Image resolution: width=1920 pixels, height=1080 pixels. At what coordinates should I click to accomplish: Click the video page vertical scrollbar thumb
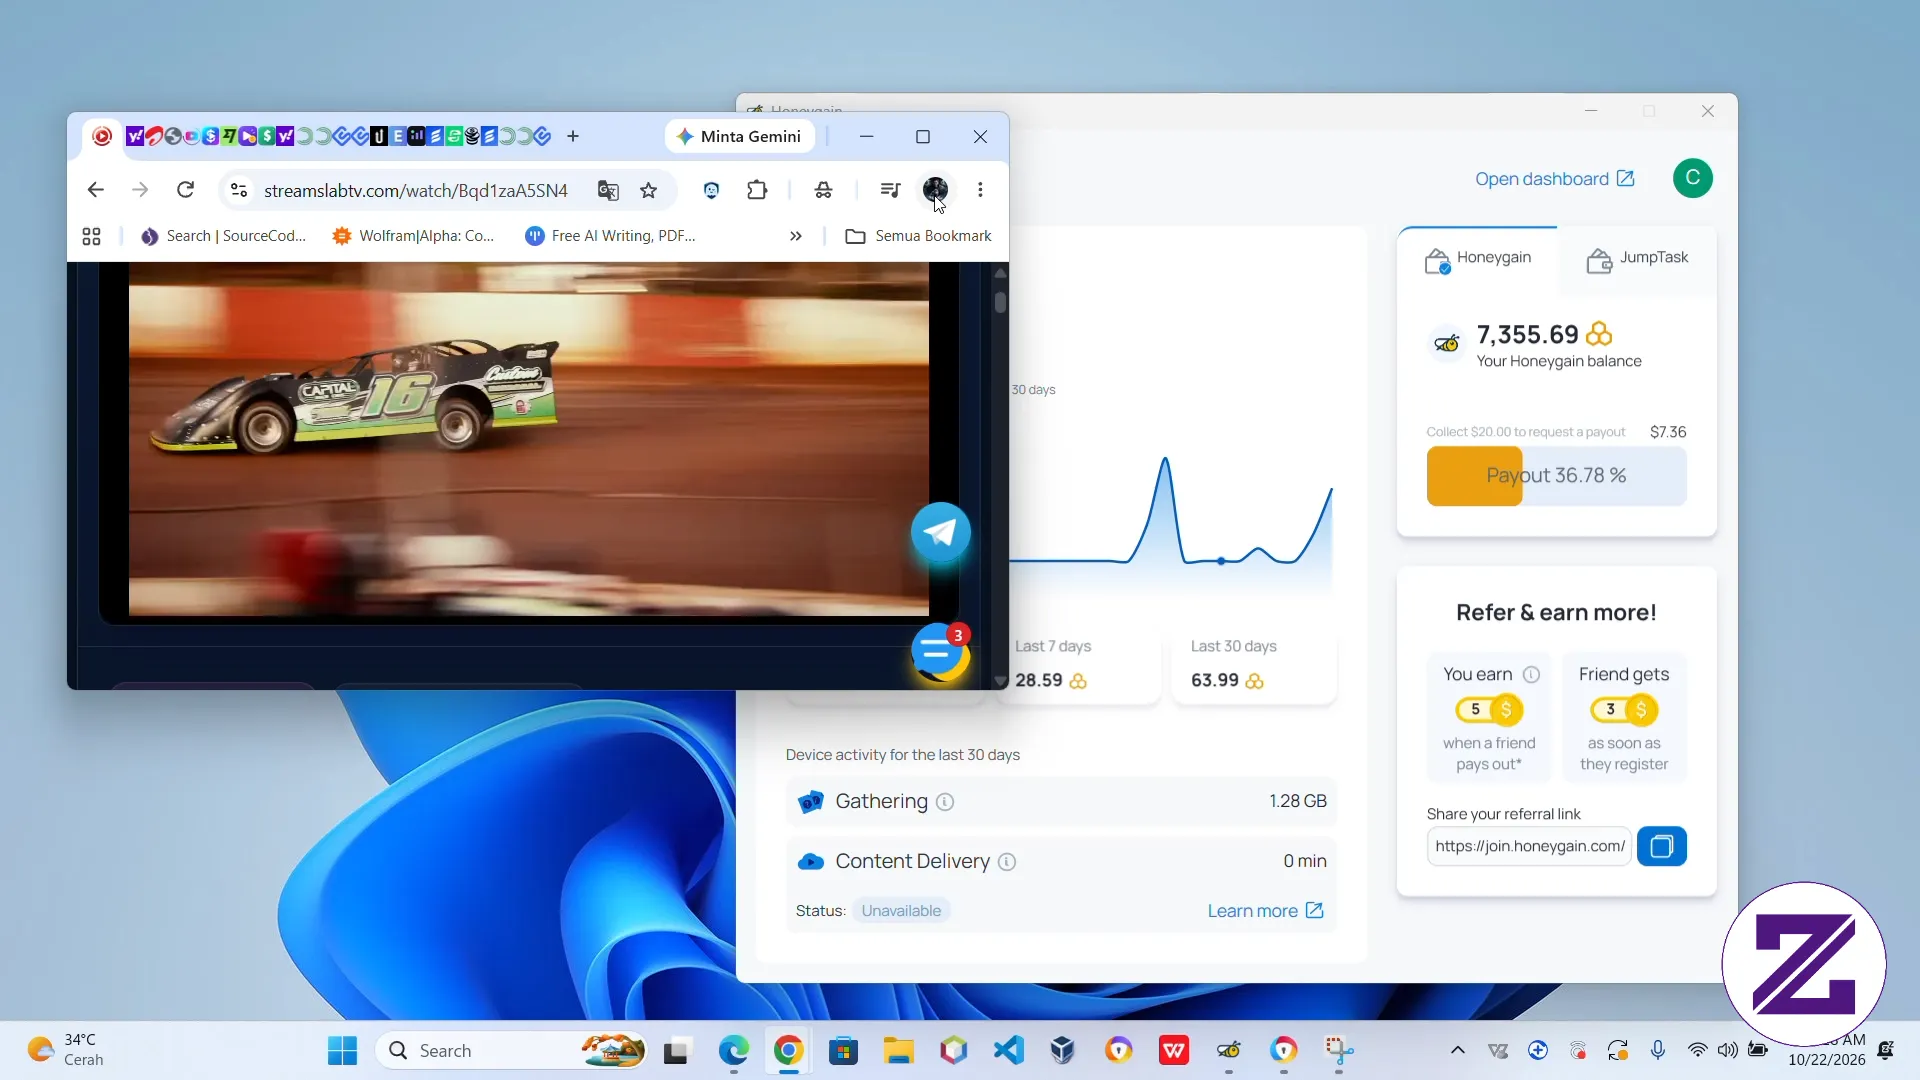1000,302
